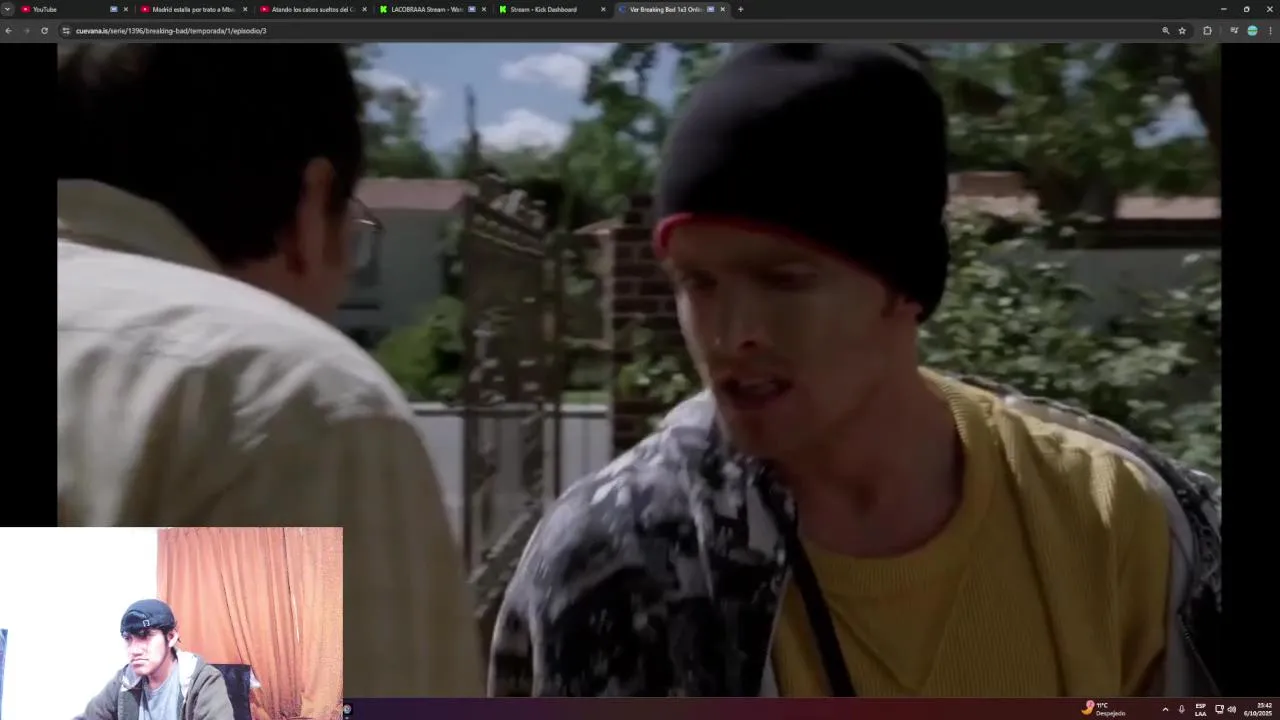Screen dimensions: 1280x720
Task: Open the volume speaker tray icon
Action: 1231,709
